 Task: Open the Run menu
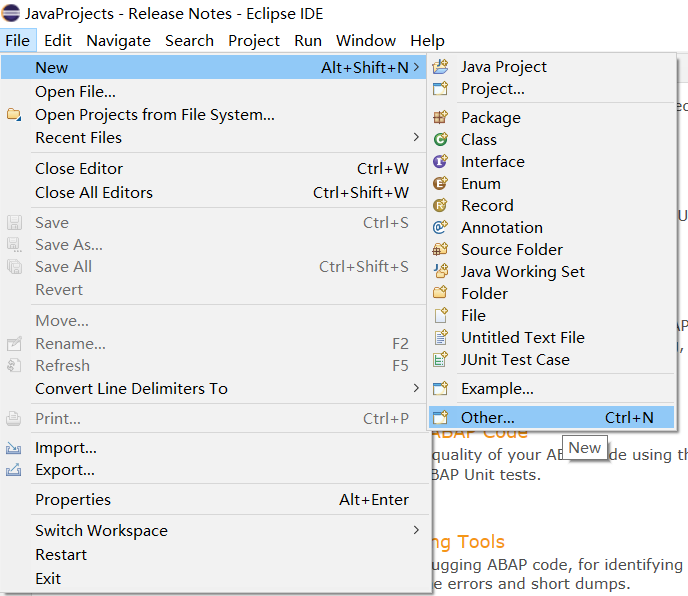308,41
